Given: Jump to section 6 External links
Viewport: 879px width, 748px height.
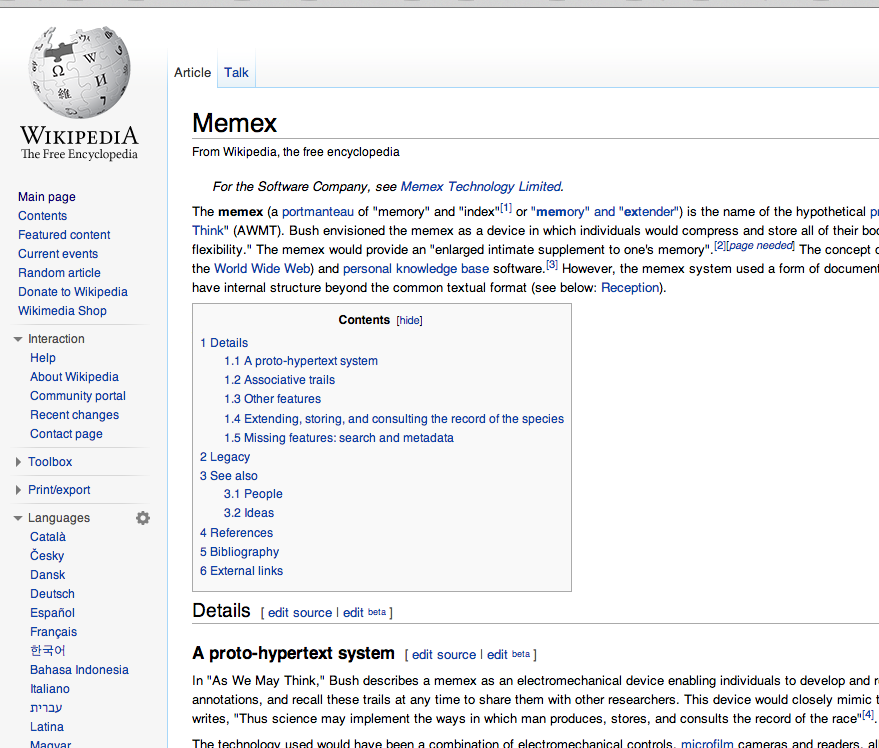Looking at the screenshot, I should pyautogui.click(x=242, y=571).
